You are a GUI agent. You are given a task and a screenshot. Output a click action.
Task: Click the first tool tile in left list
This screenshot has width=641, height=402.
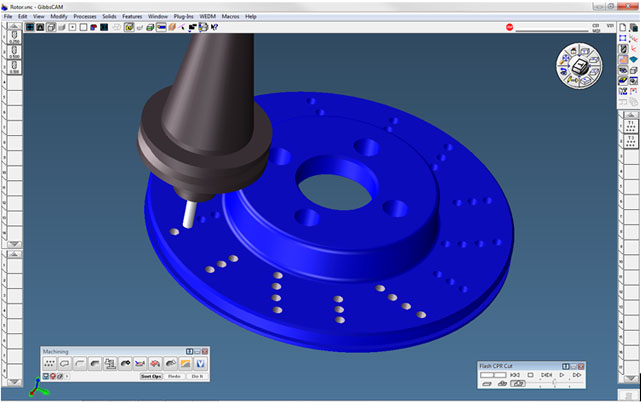click(x=14, y=36)
